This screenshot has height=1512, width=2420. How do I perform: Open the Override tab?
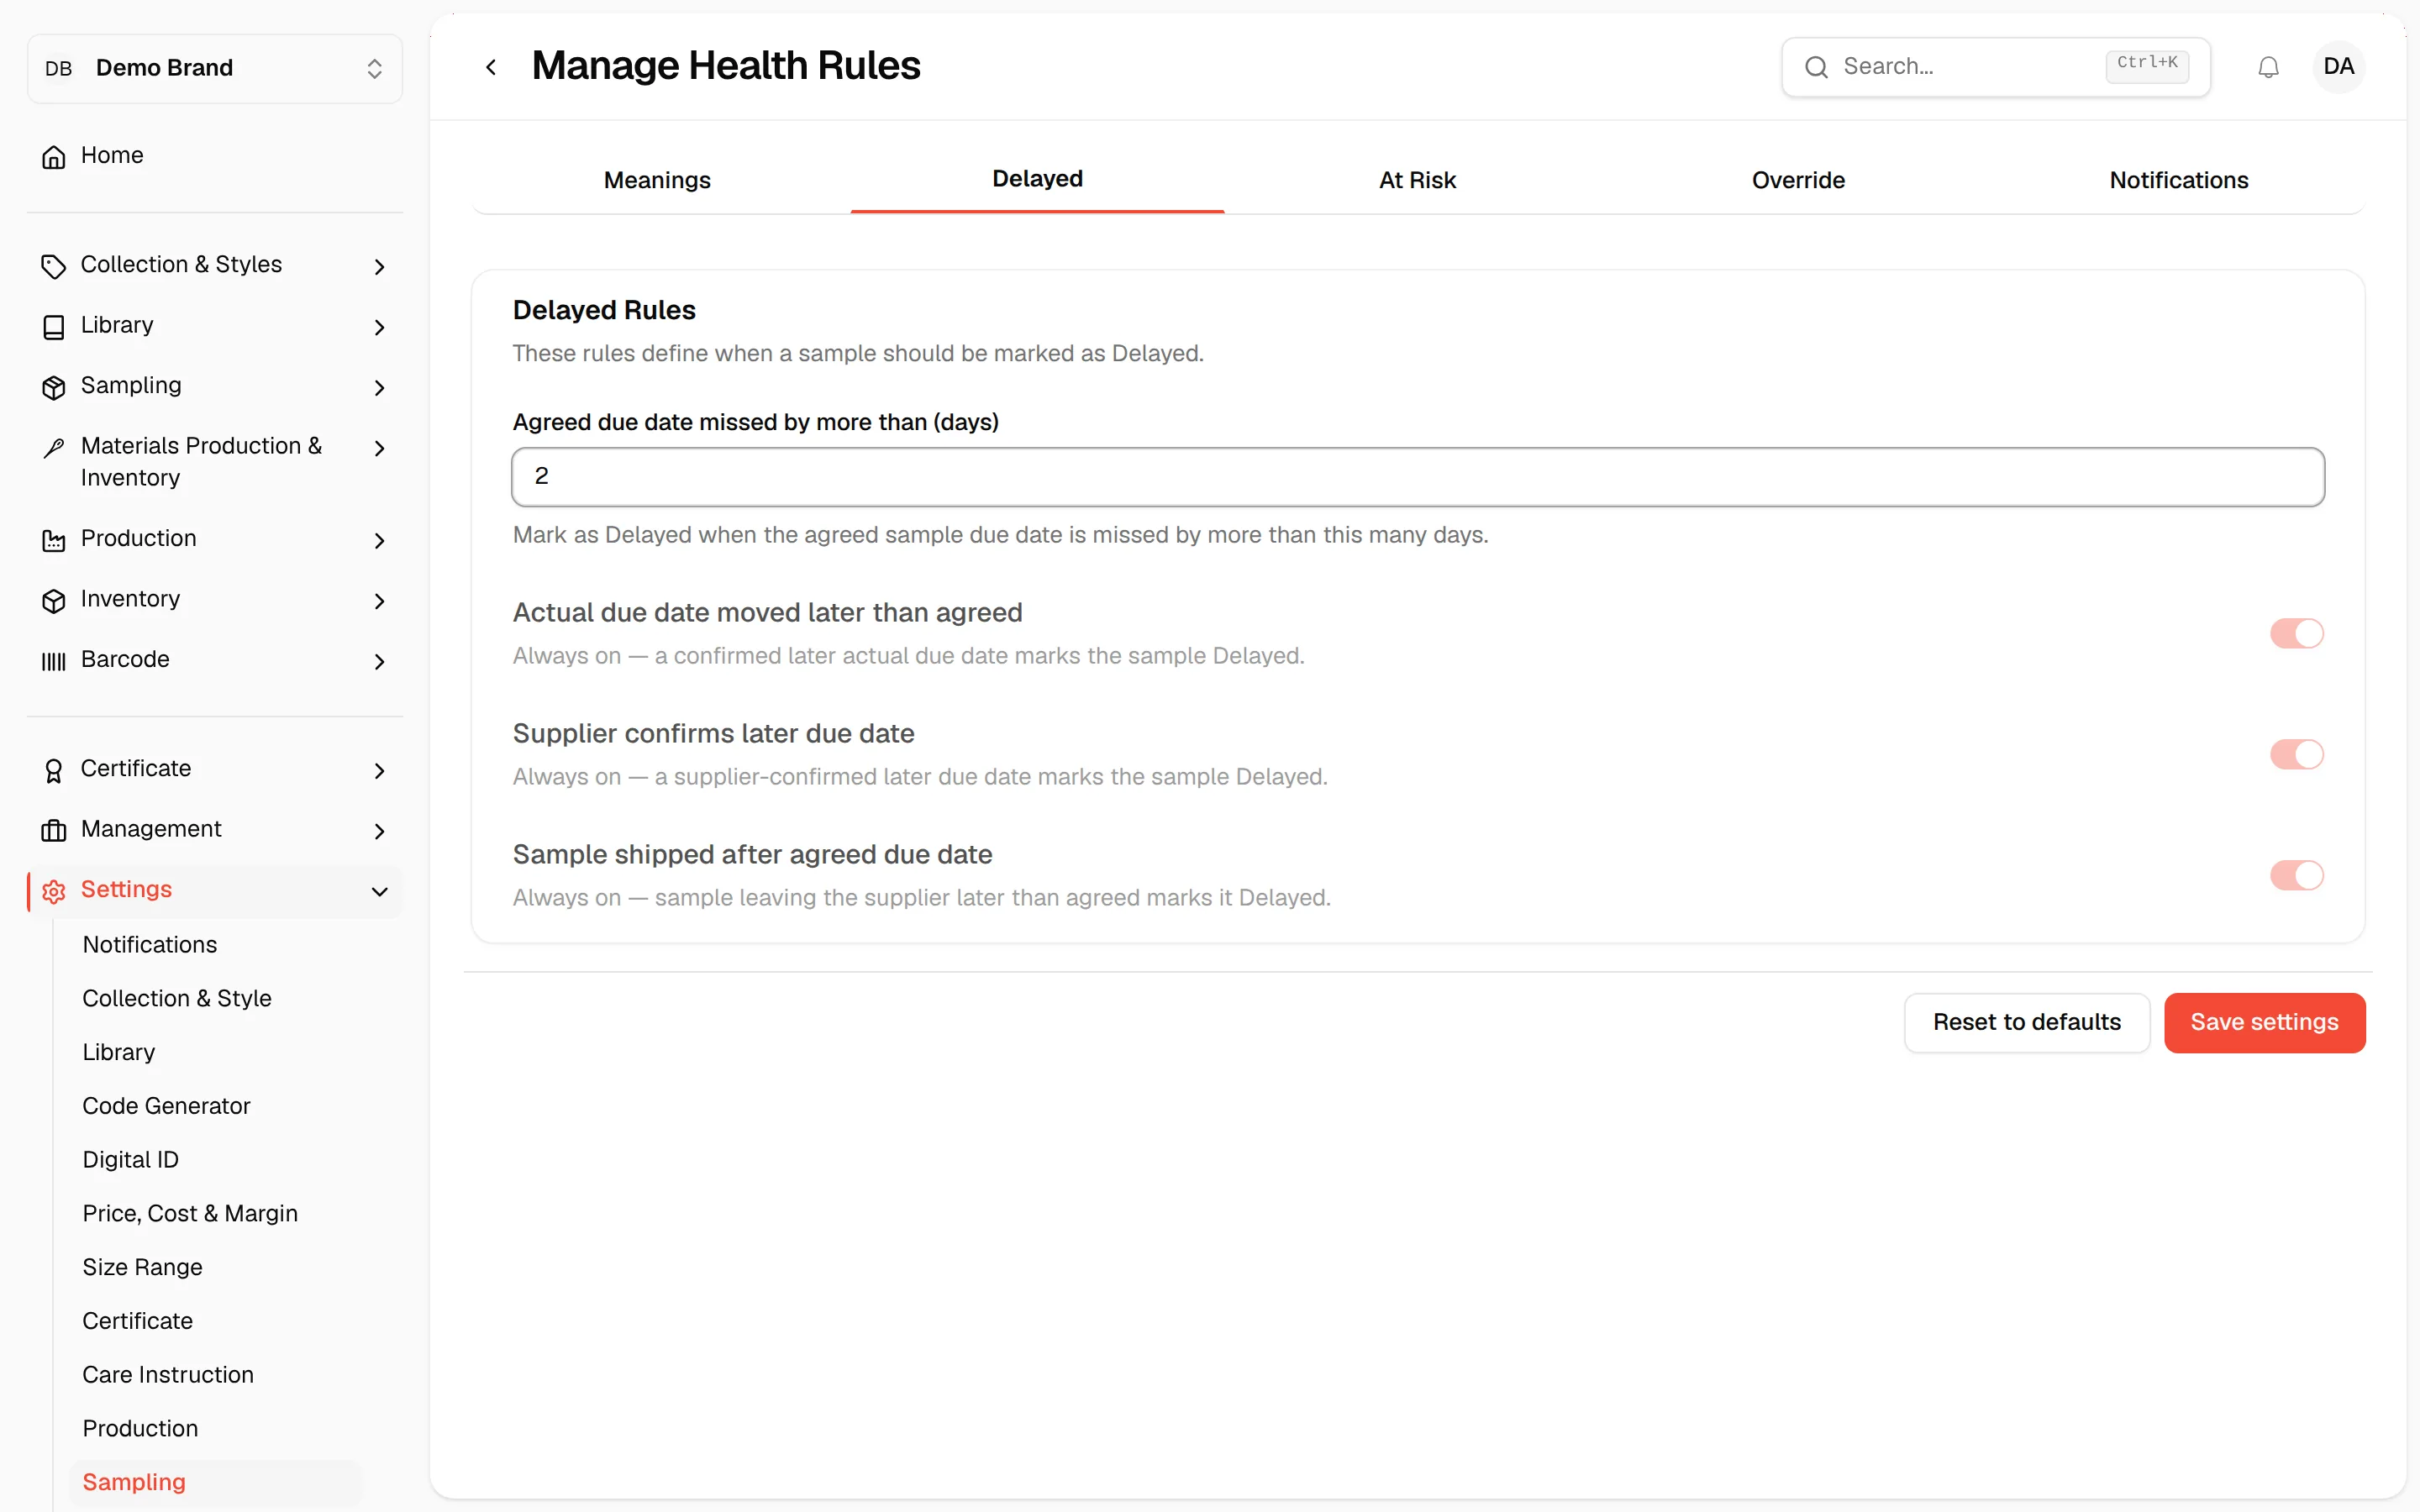click(1798, 180)
